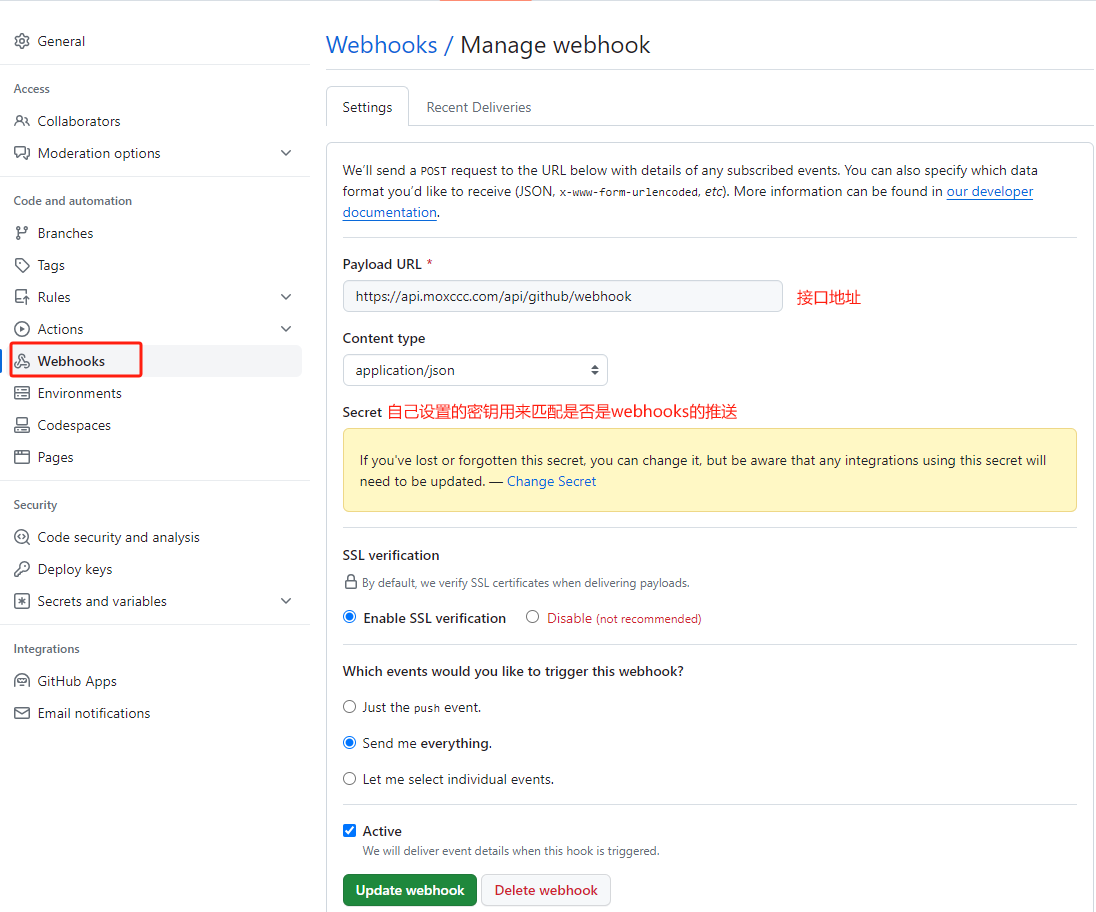Click the Change Secret link
Screen dimensions: 1096x912
click(551, 481)
